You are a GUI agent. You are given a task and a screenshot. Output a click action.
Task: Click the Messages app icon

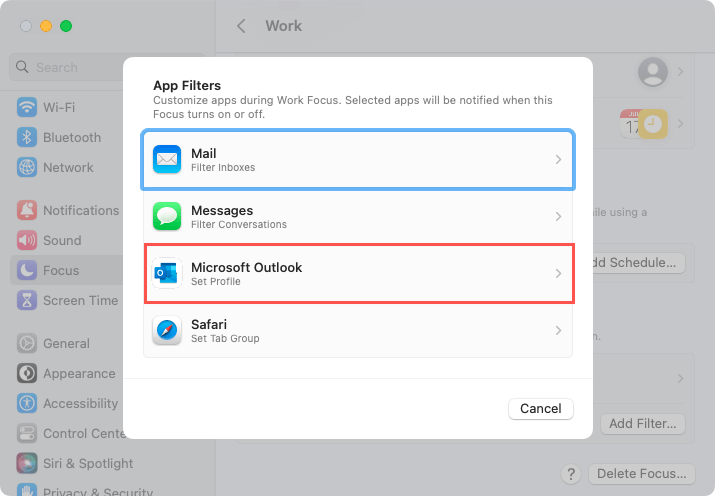point(167,216)
